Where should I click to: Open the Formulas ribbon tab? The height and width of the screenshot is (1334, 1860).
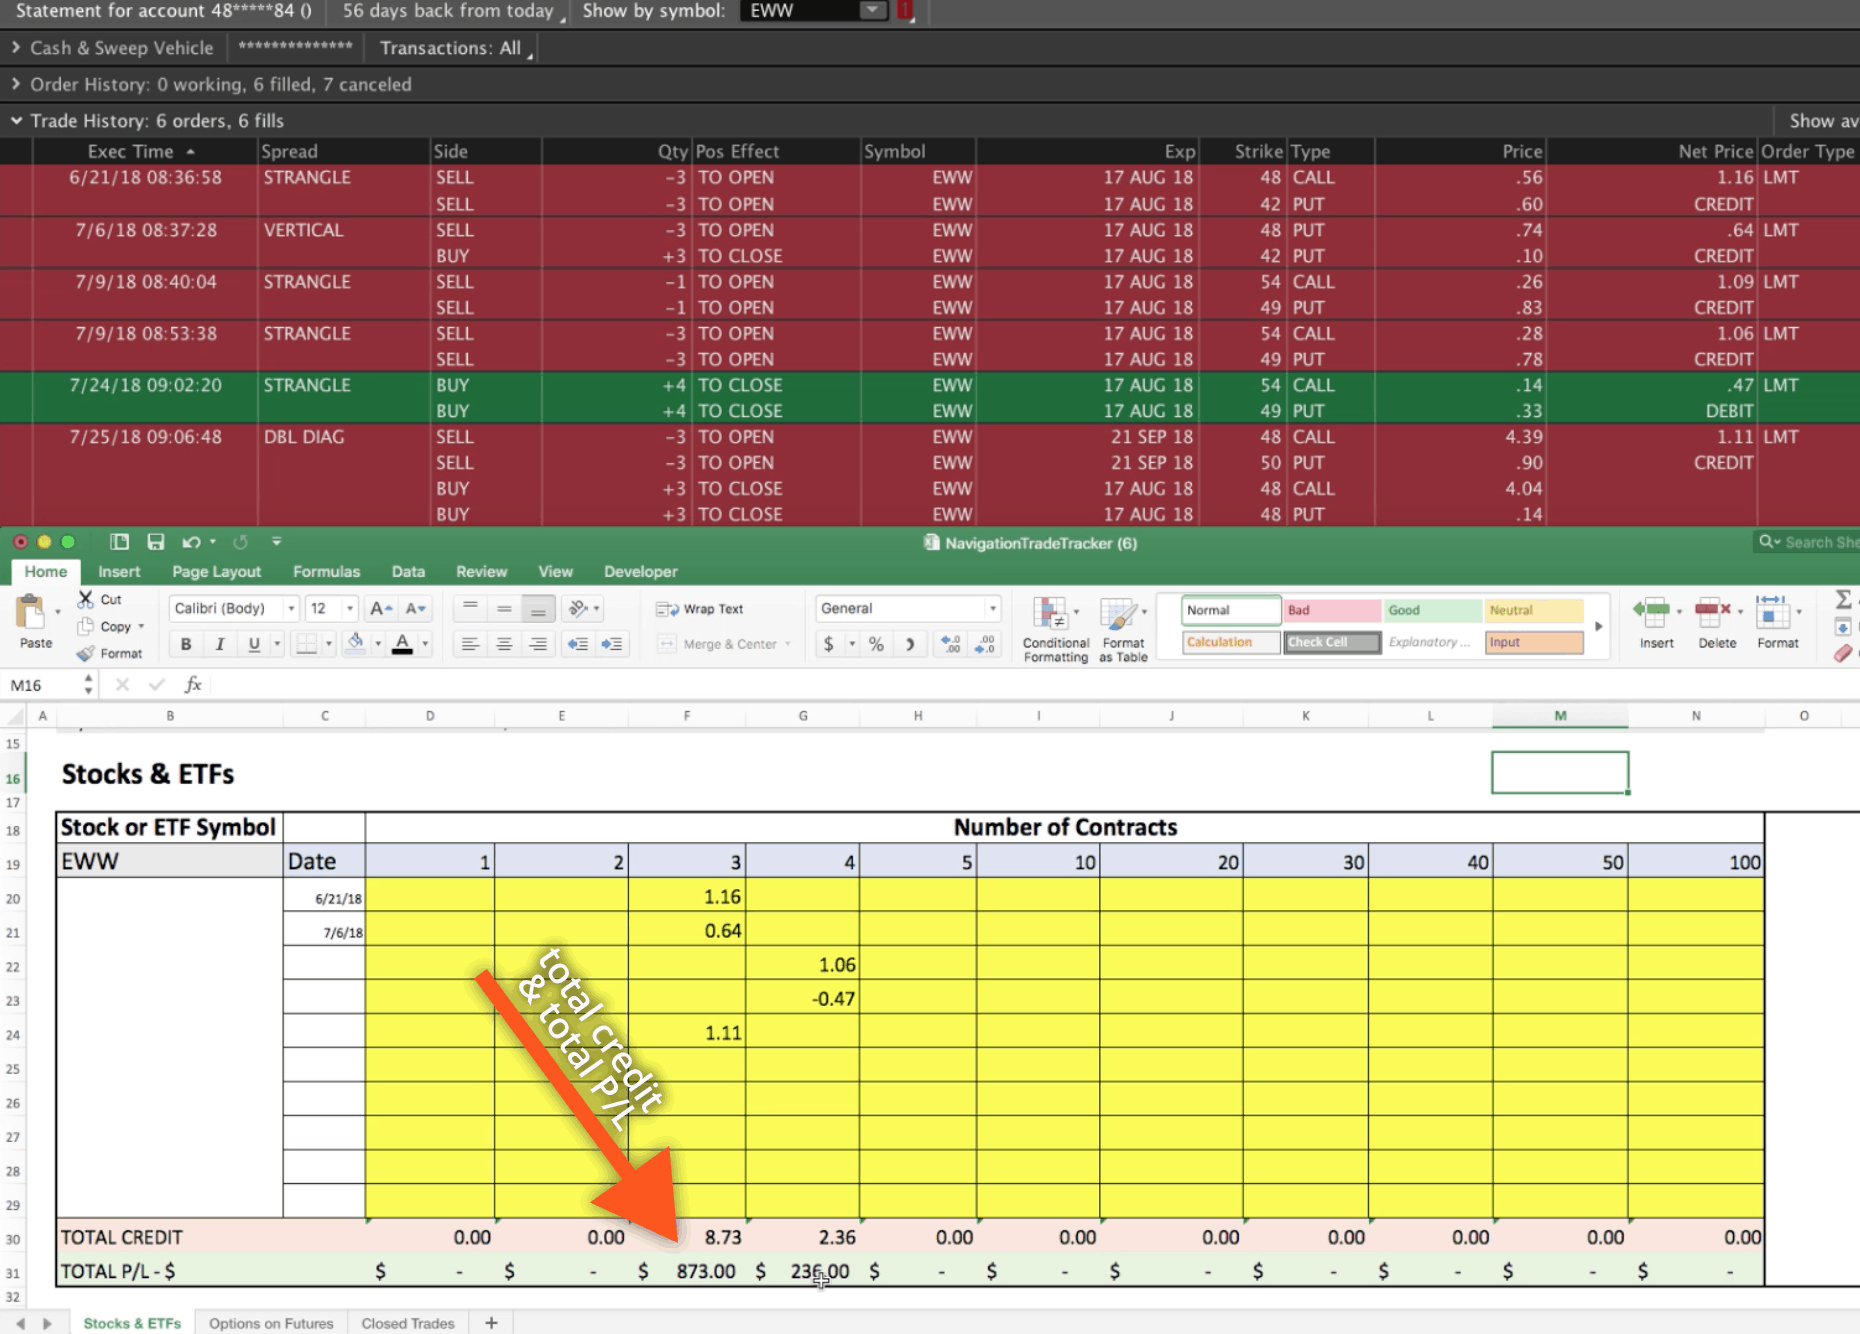[x=326, y=571]
